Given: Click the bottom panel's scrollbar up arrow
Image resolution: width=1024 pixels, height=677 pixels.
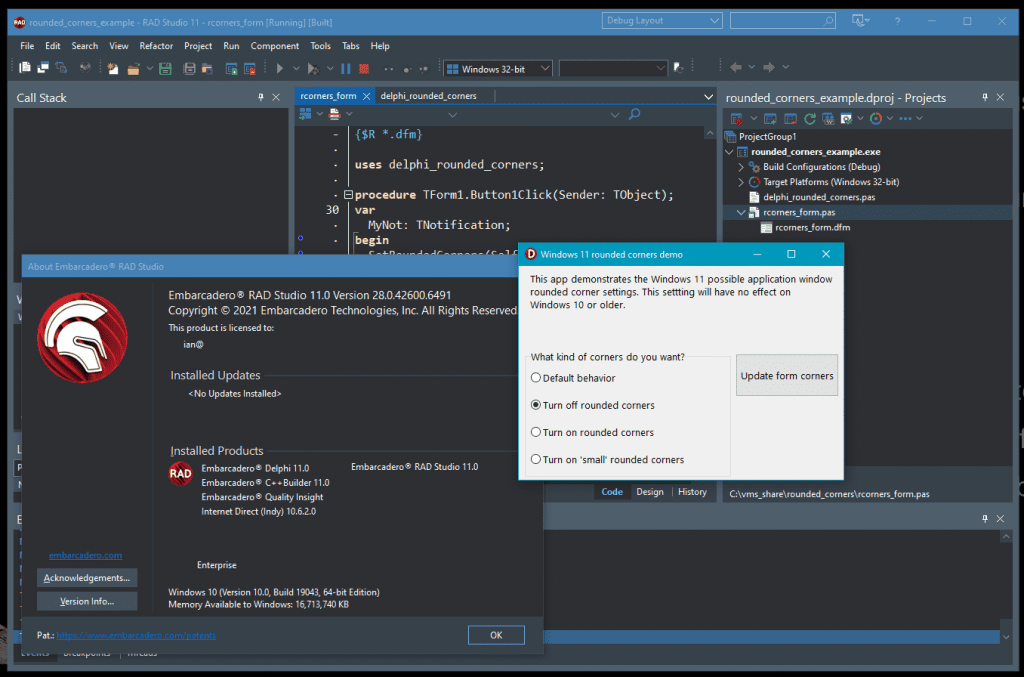Looking at the screenshot, I should pyautogui.click(x=1006, y=537).
